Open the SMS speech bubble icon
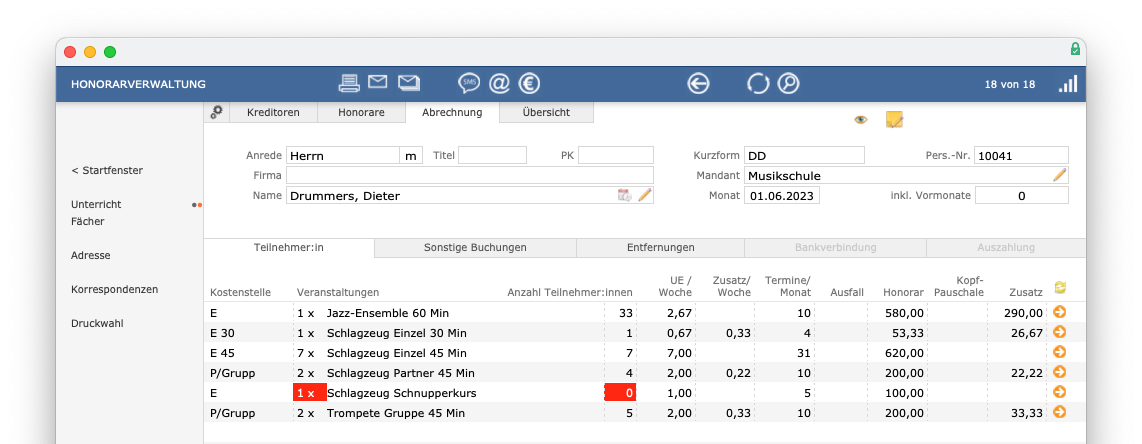The width and height of the screenshot is (1142, 444). (x=469, y=84)
